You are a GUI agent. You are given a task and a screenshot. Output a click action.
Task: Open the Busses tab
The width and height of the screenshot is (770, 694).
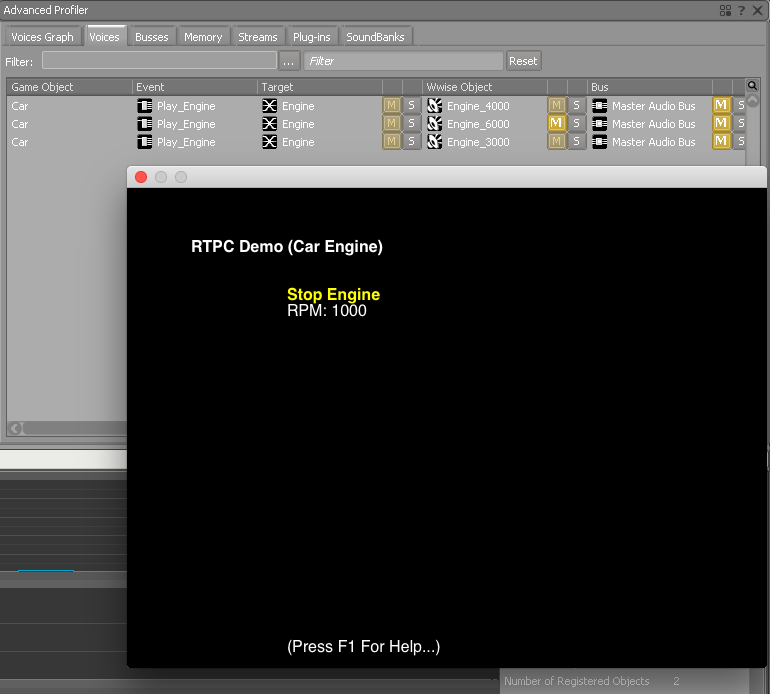(x=151, y=37)
